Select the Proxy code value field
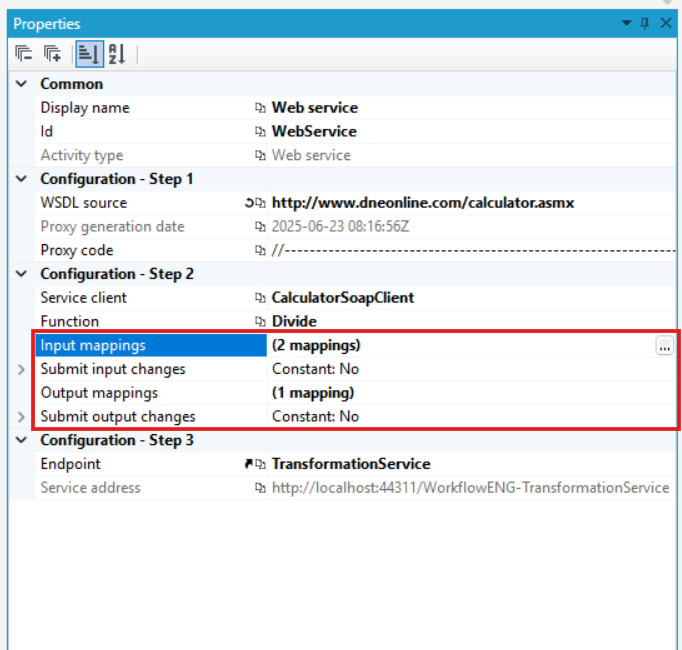Image resolution: width=682 pixels, height=650 pixels. 471,250
